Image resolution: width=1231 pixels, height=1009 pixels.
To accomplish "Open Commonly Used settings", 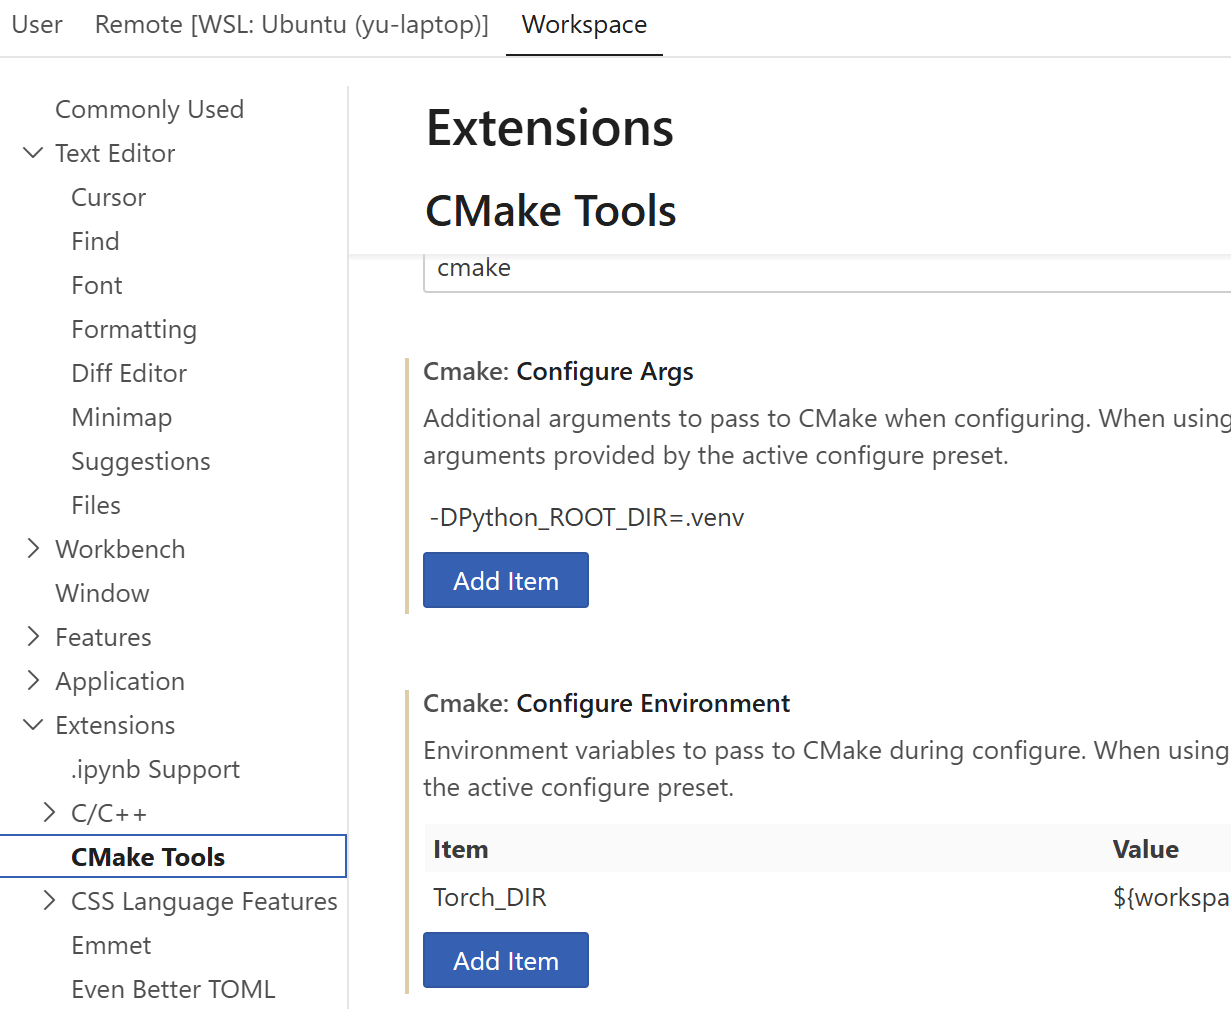I will 149,109.
